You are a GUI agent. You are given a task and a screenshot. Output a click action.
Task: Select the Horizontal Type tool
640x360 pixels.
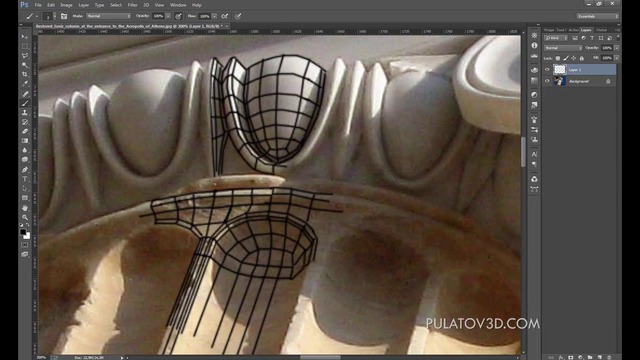(x=25, y=179)
